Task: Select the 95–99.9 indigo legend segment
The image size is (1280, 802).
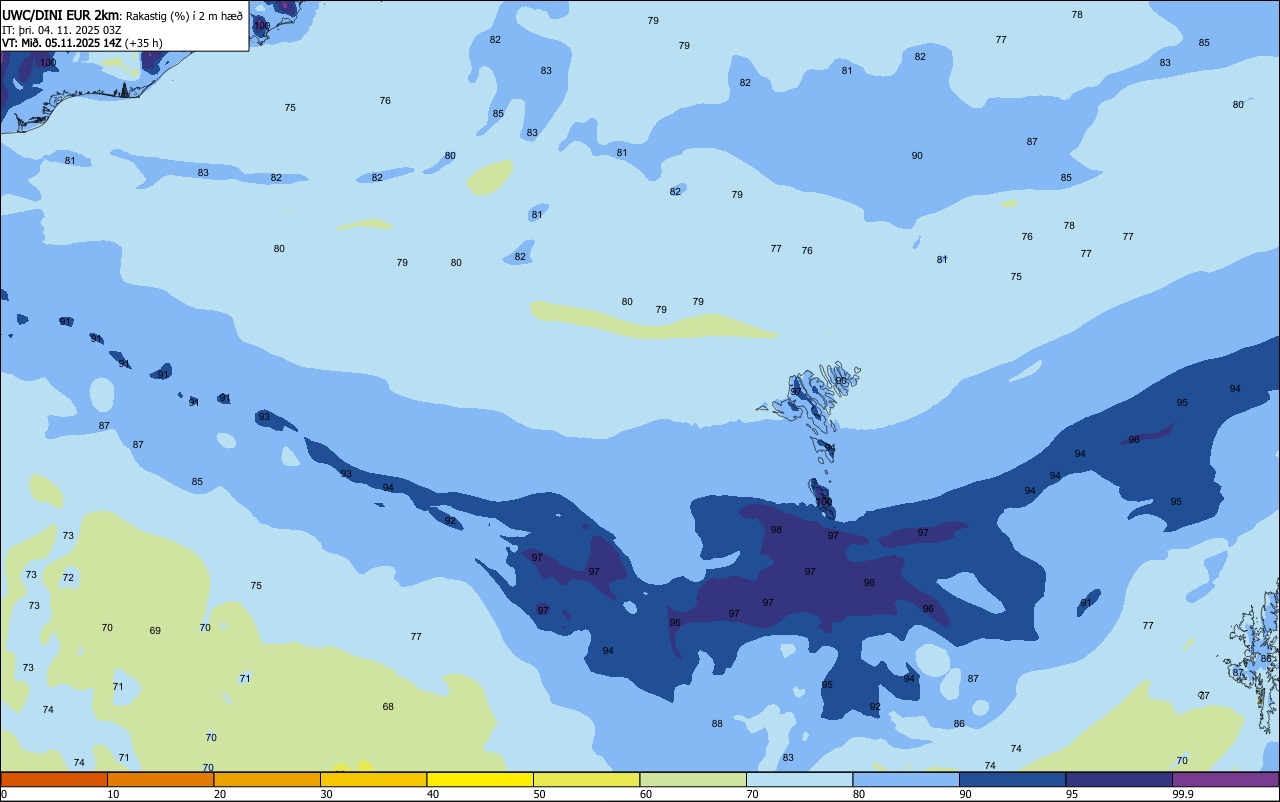Action: coord(1119,779)
